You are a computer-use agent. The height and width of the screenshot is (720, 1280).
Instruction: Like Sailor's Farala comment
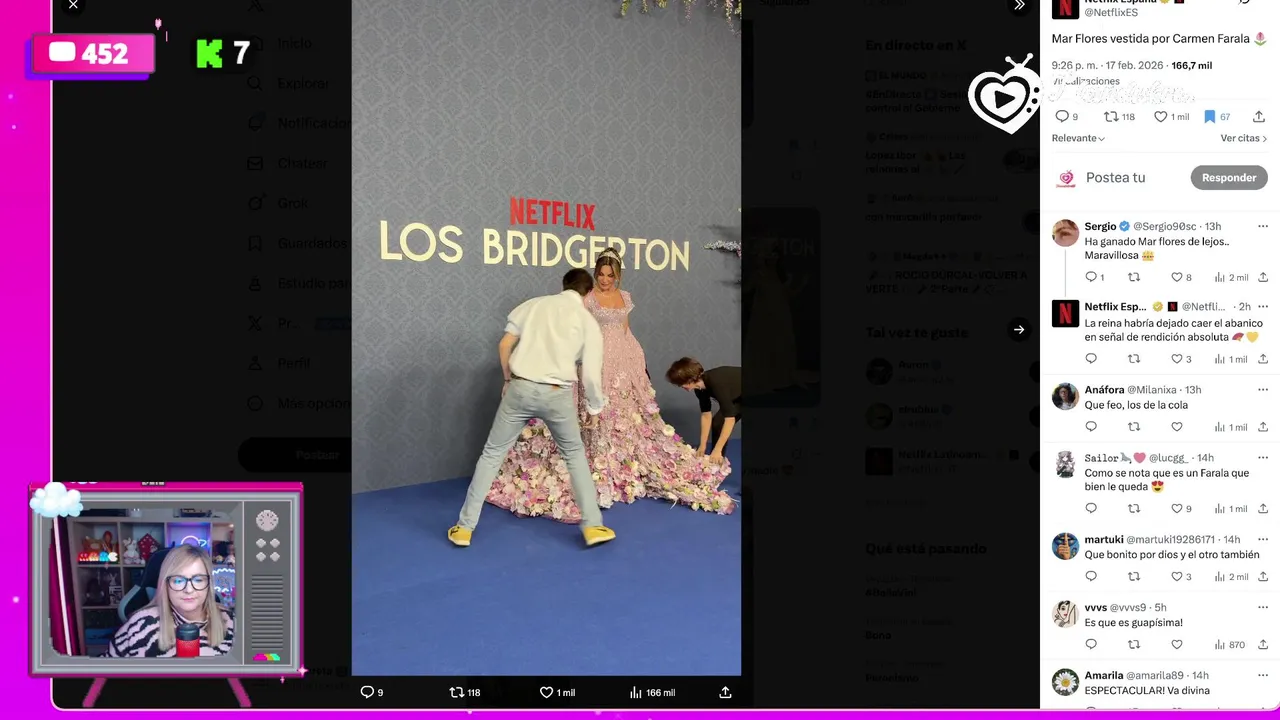coord(1182,509)
